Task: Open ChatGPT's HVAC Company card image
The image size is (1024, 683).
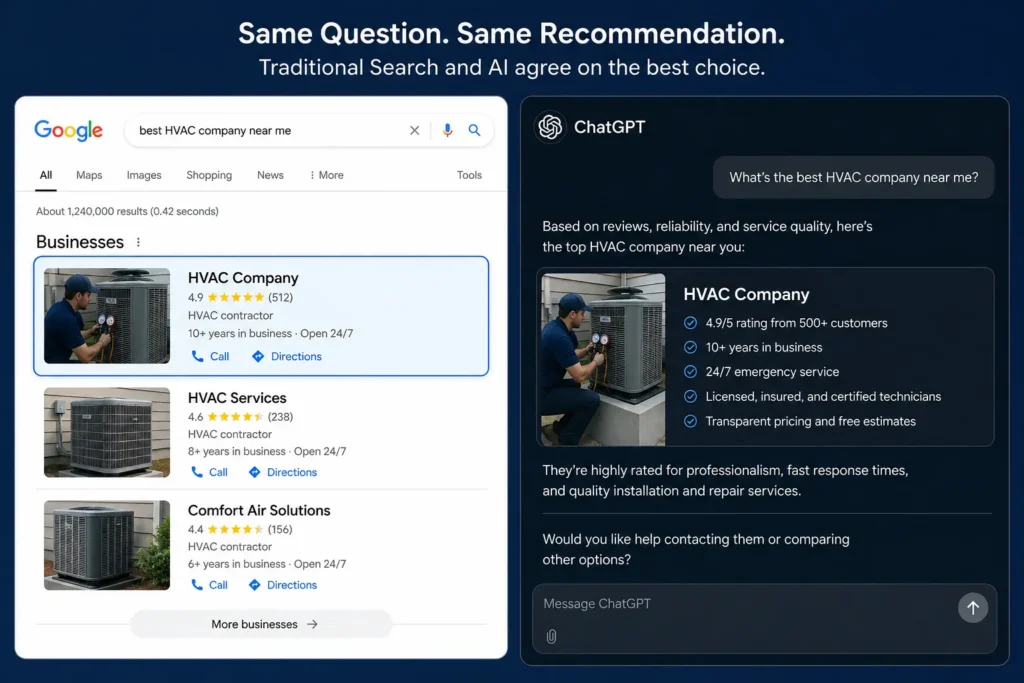Action: click(x=603, y=359)
